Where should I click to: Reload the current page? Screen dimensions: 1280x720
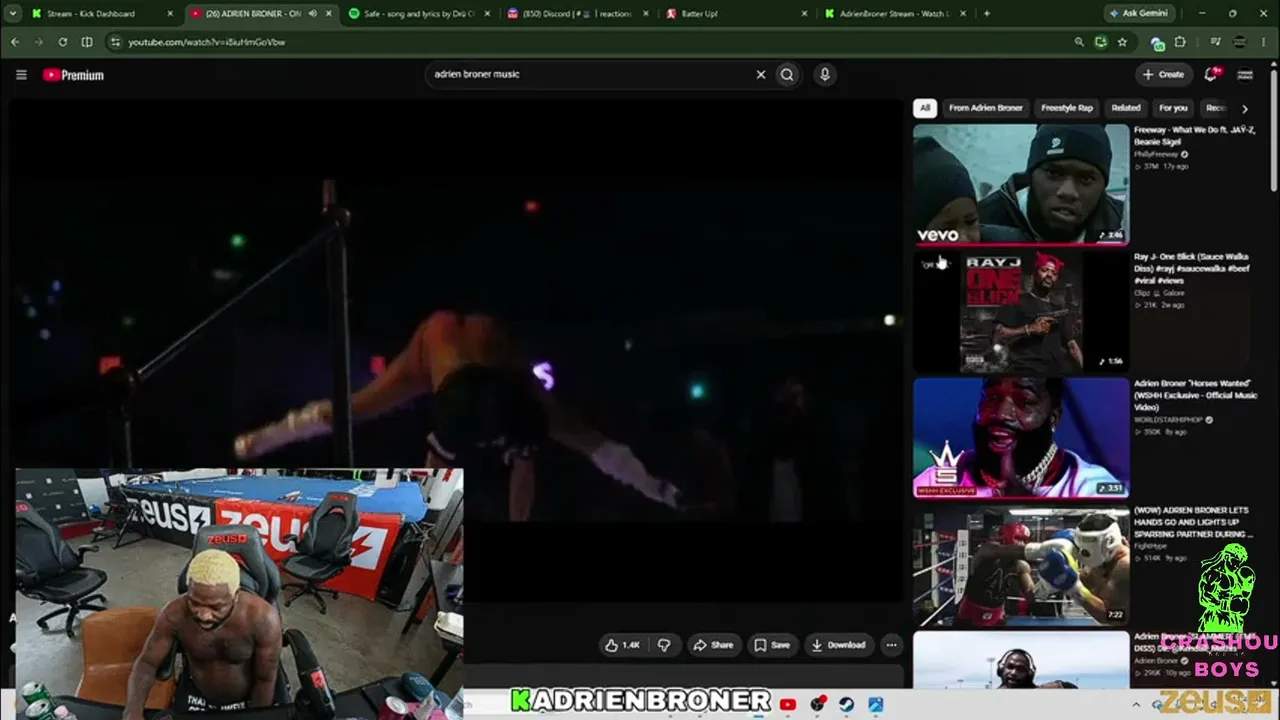pyautogui.click(x=63, y=42)
